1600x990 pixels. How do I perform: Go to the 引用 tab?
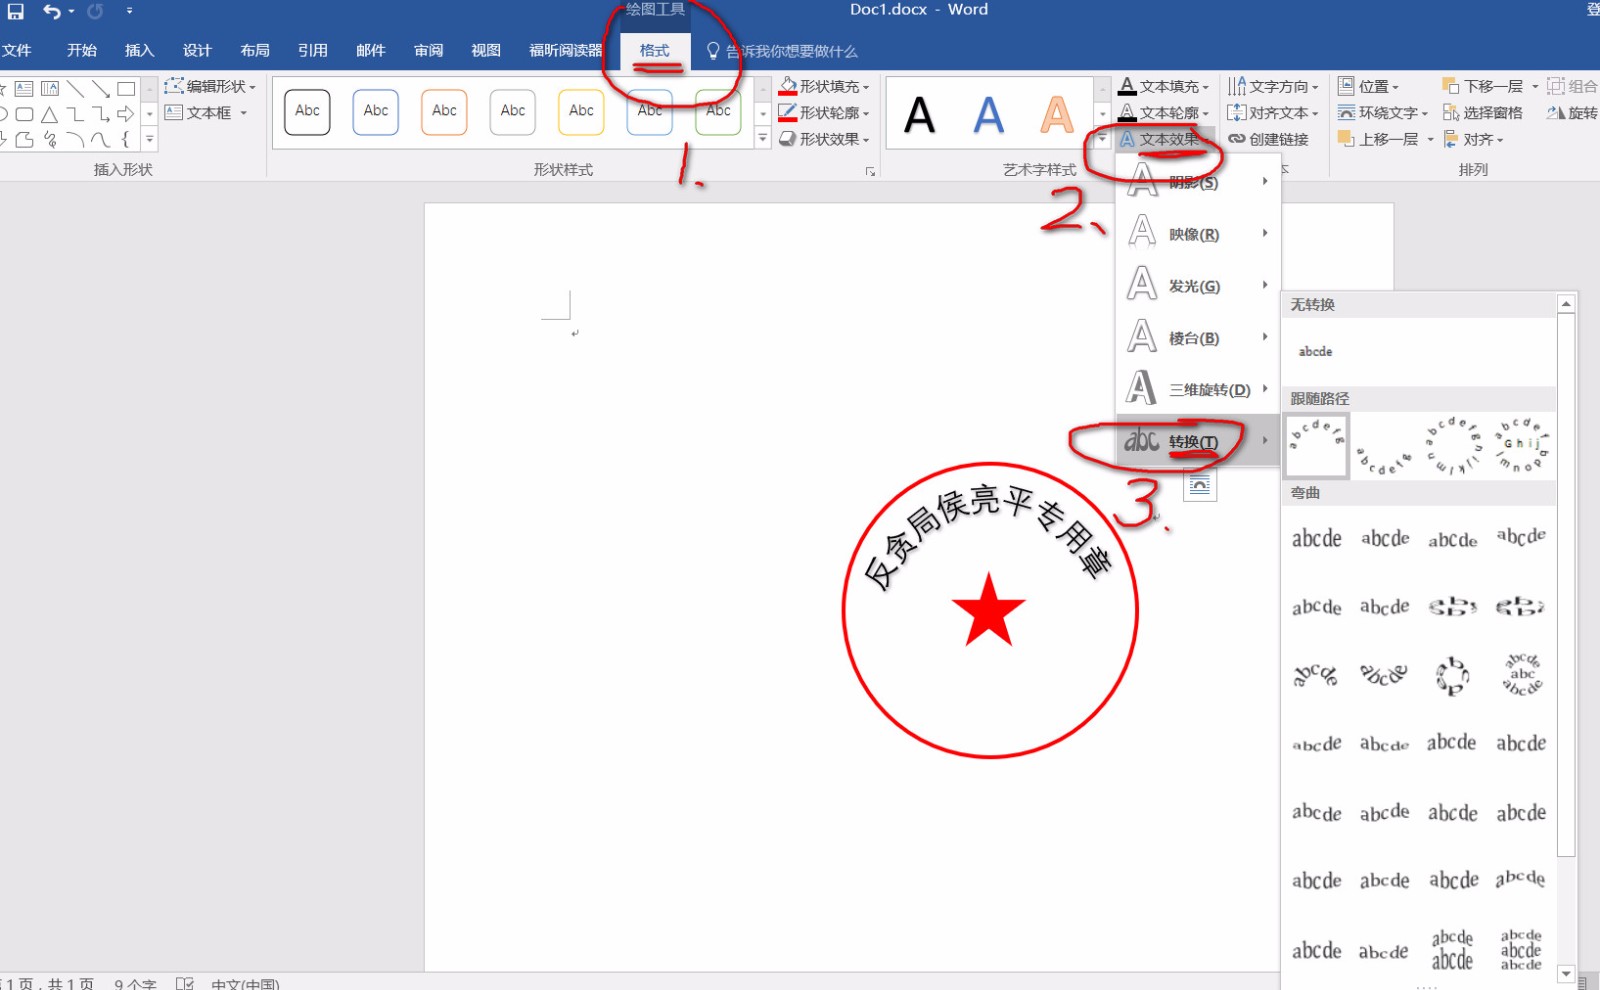[313, 51]
